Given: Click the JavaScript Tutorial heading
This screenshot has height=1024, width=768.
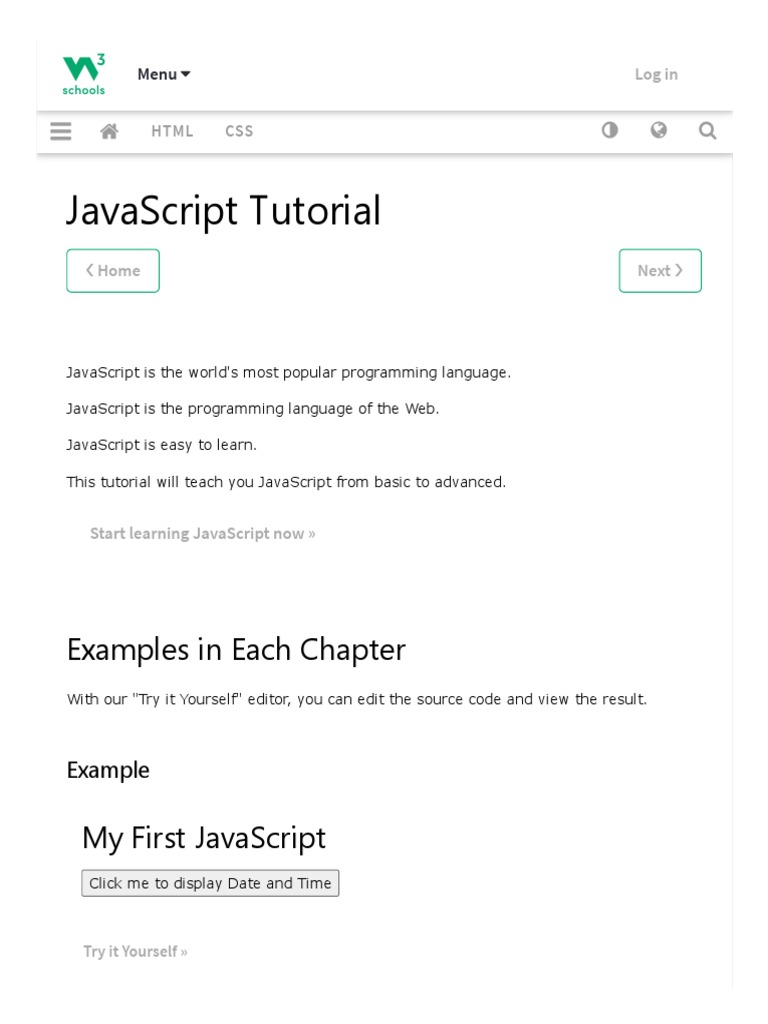Looking at the screenshot, I should pos(223,211).
